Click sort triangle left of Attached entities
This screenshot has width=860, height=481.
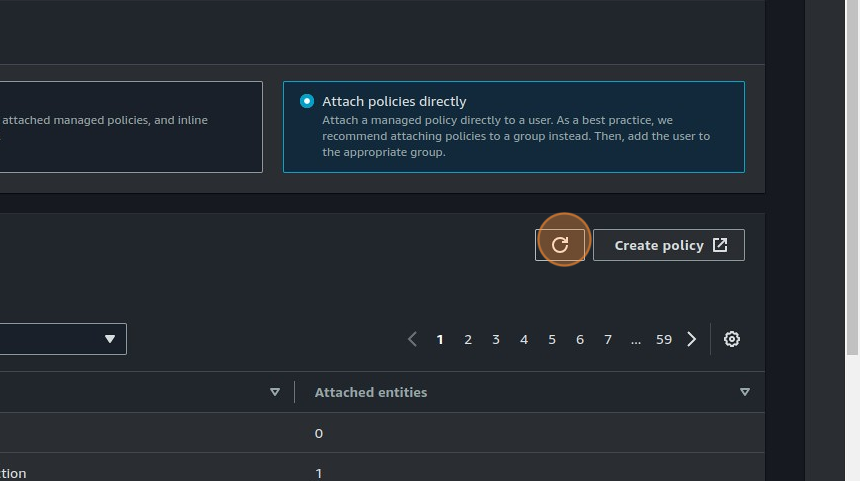click(275, 392)
